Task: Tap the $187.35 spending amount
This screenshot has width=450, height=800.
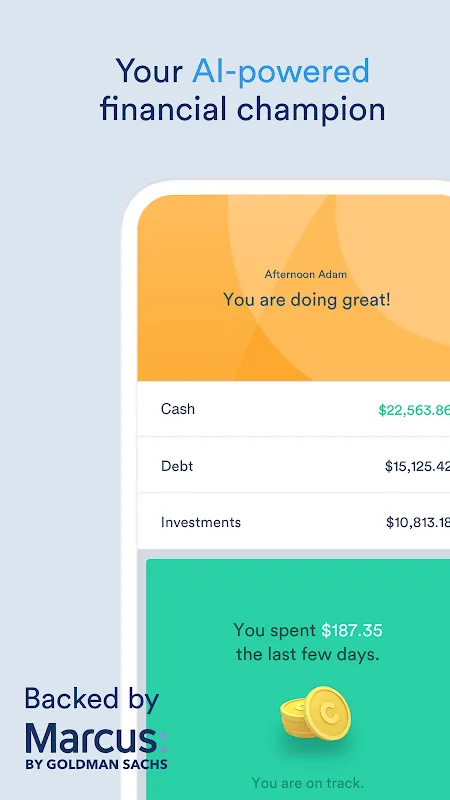Action: (352, 631)
